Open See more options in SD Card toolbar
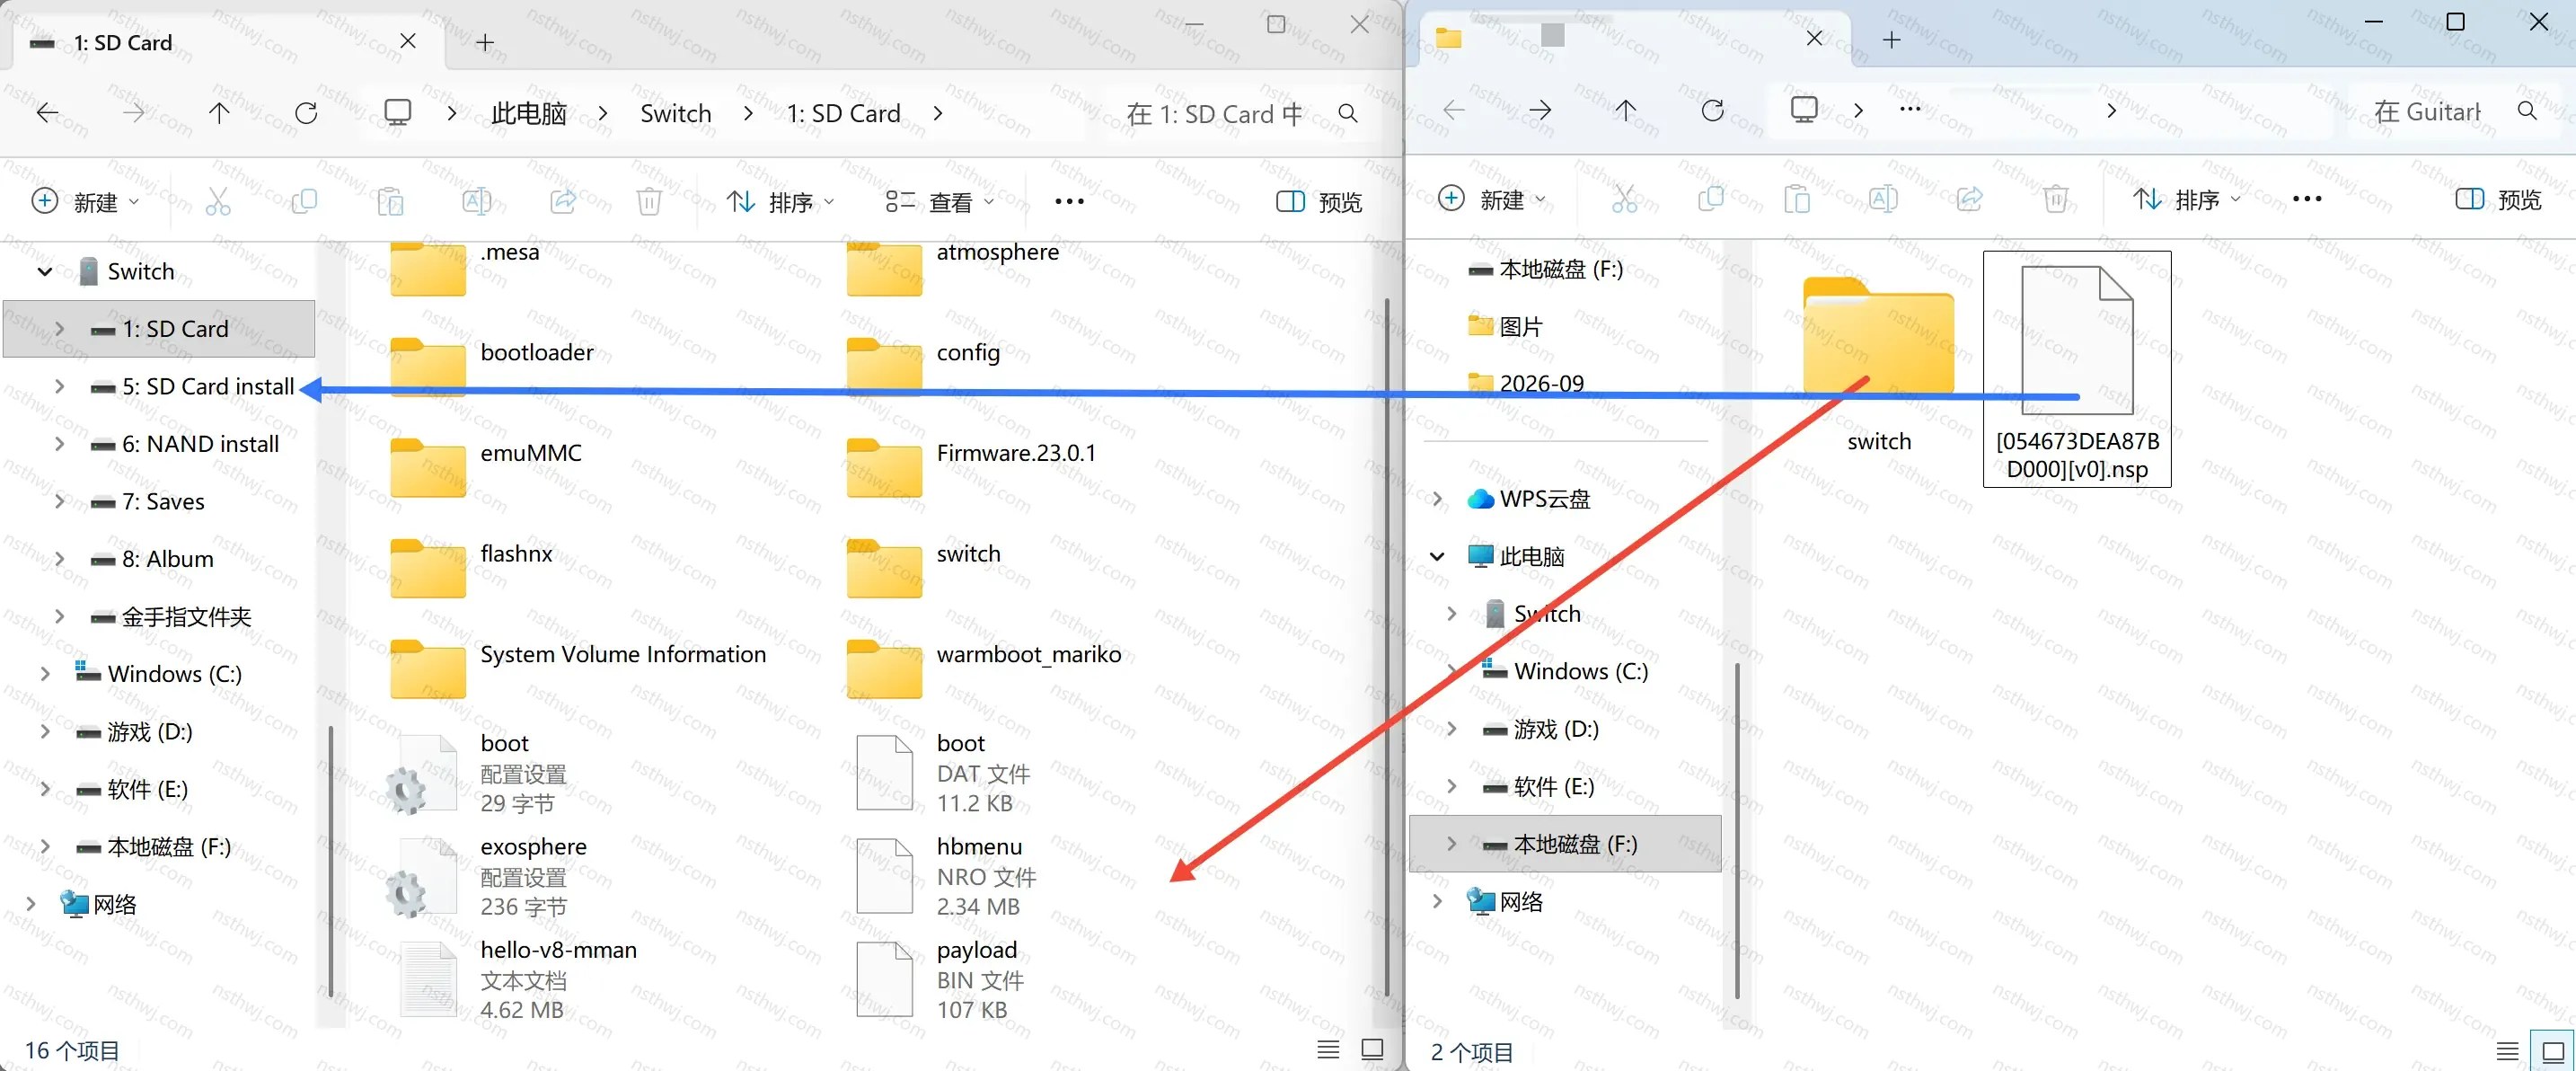 [1069, 202]
